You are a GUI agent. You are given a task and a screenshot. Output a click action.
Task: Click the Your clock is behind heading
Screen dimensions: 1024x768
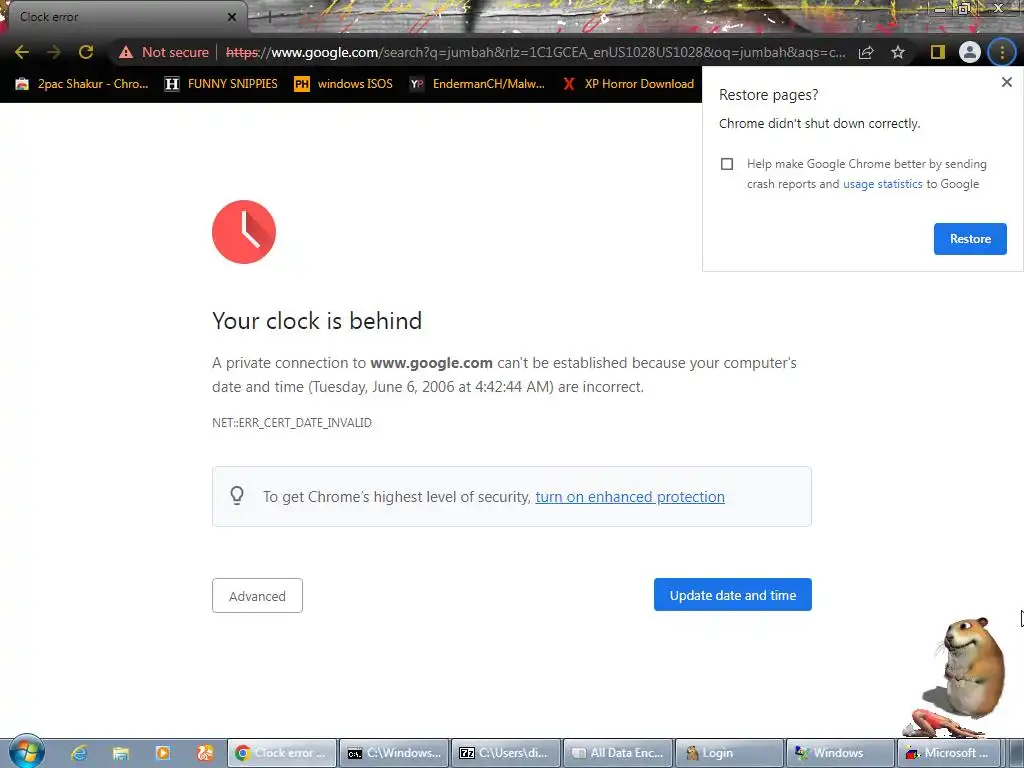coord(317,321)
